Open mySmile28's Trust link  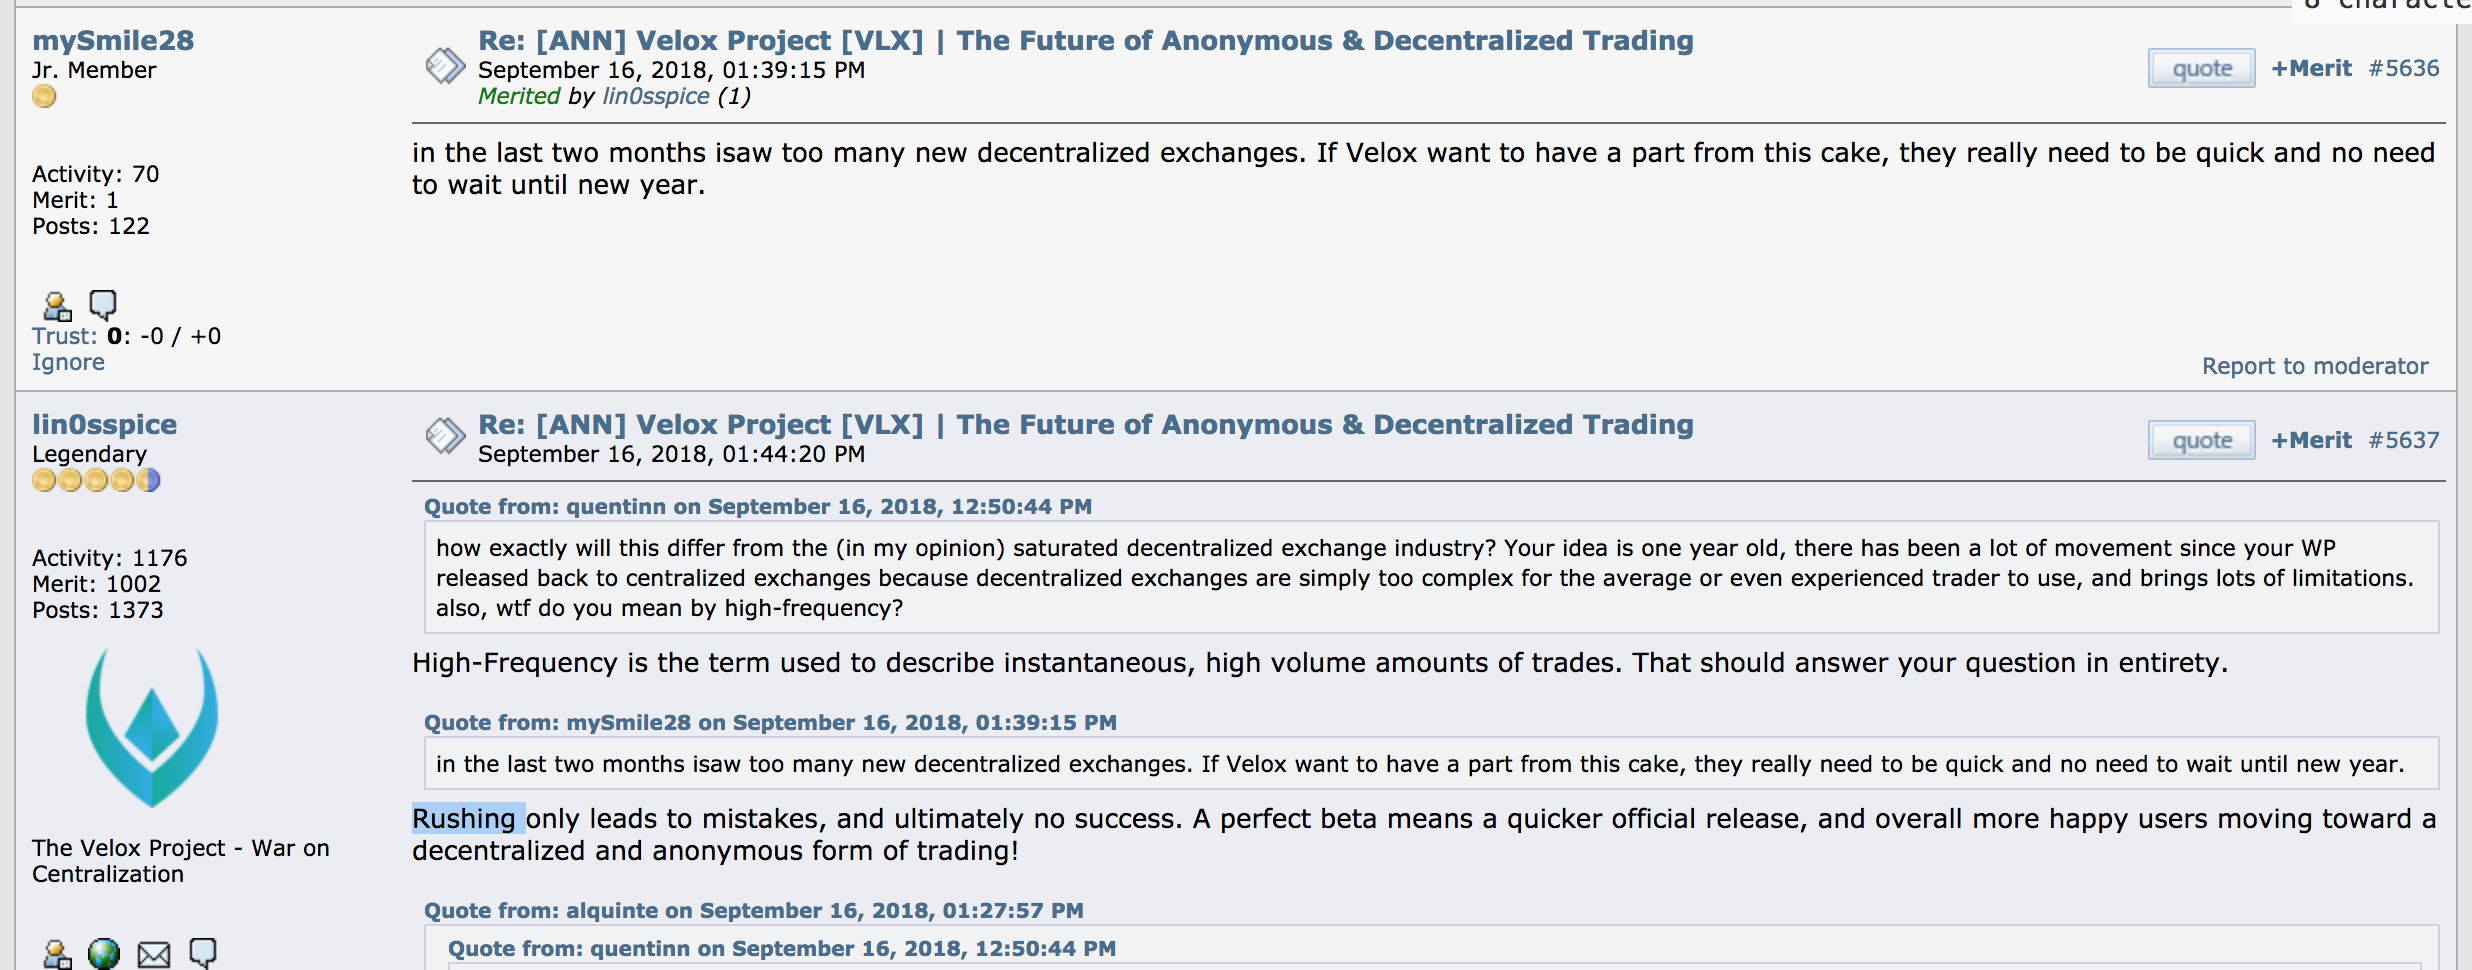click(x=64, y=336)
